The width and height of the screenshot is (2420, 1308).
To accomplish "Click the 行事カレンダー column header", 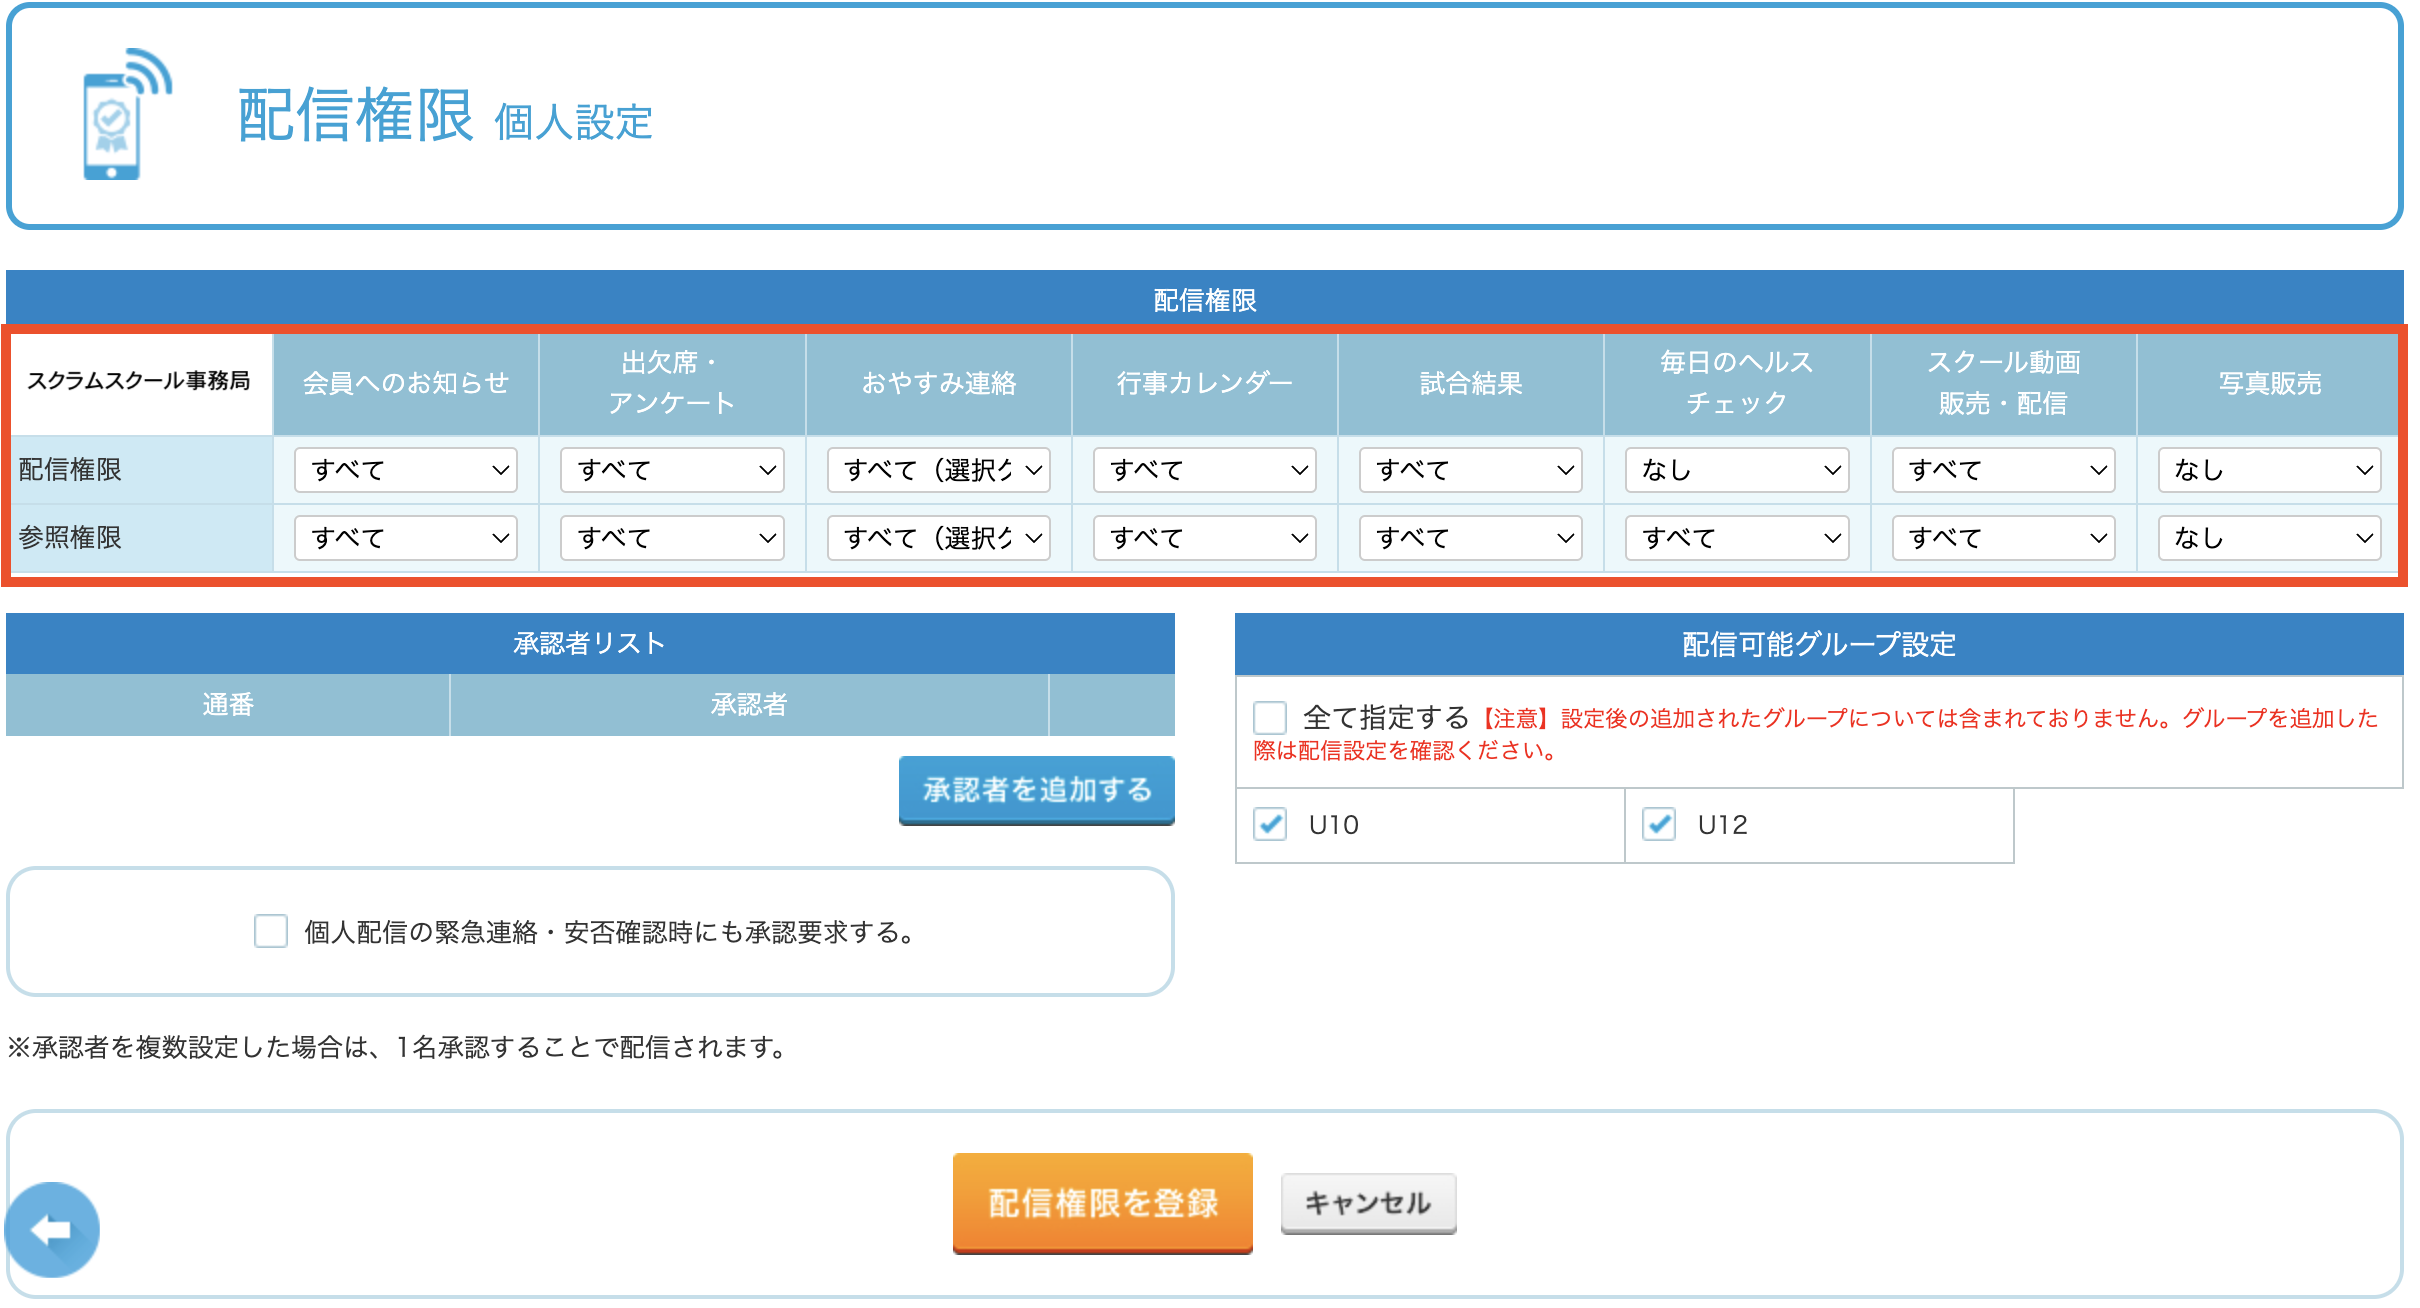I will pyautogui.click(x=1205, y=384).
